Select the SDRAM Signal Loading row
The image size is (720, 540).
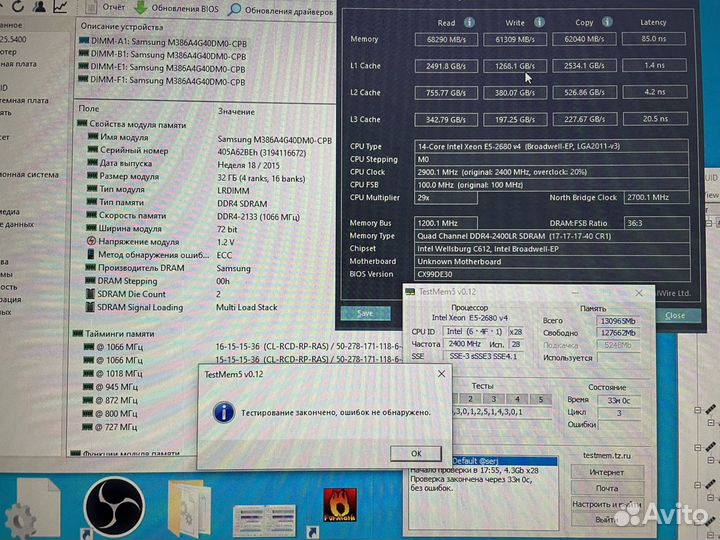[x=182, y=307]
